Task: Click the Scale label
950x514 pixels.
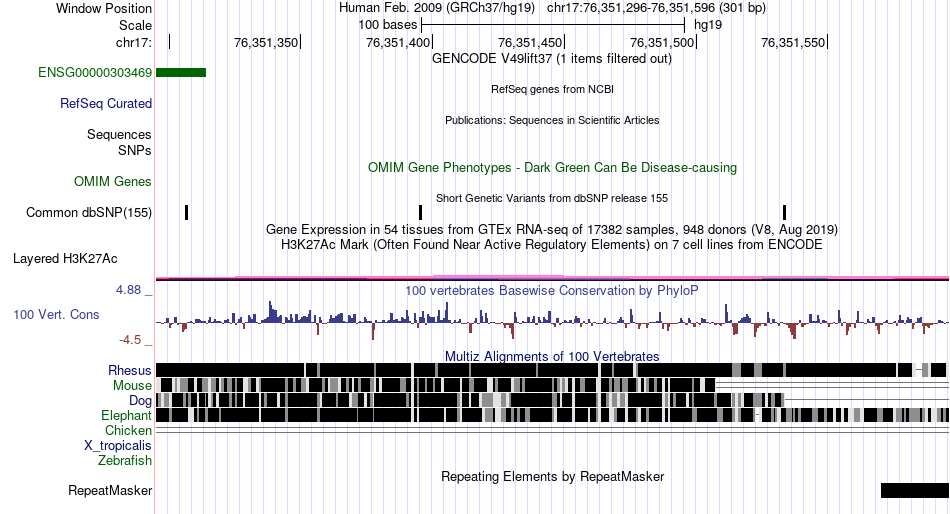Action: pos(135,25)
